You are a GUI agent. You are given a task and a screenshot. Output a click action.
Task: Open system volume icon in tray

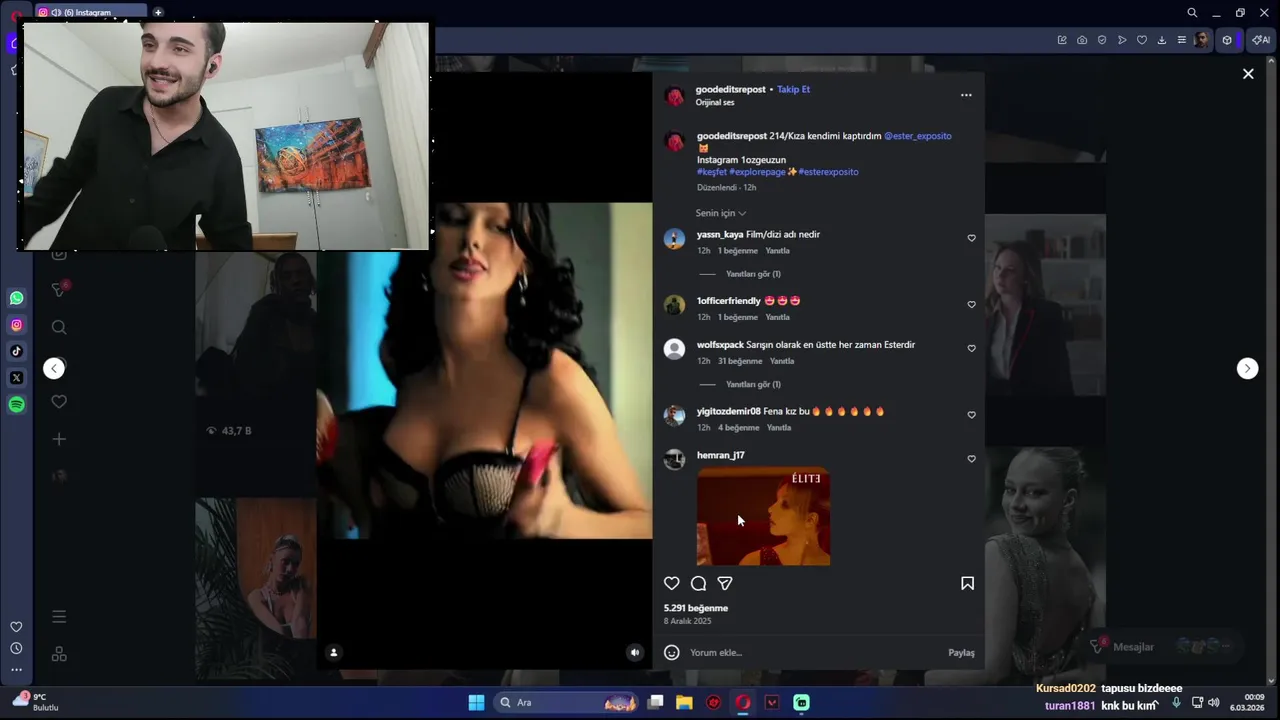(1214, 702)
